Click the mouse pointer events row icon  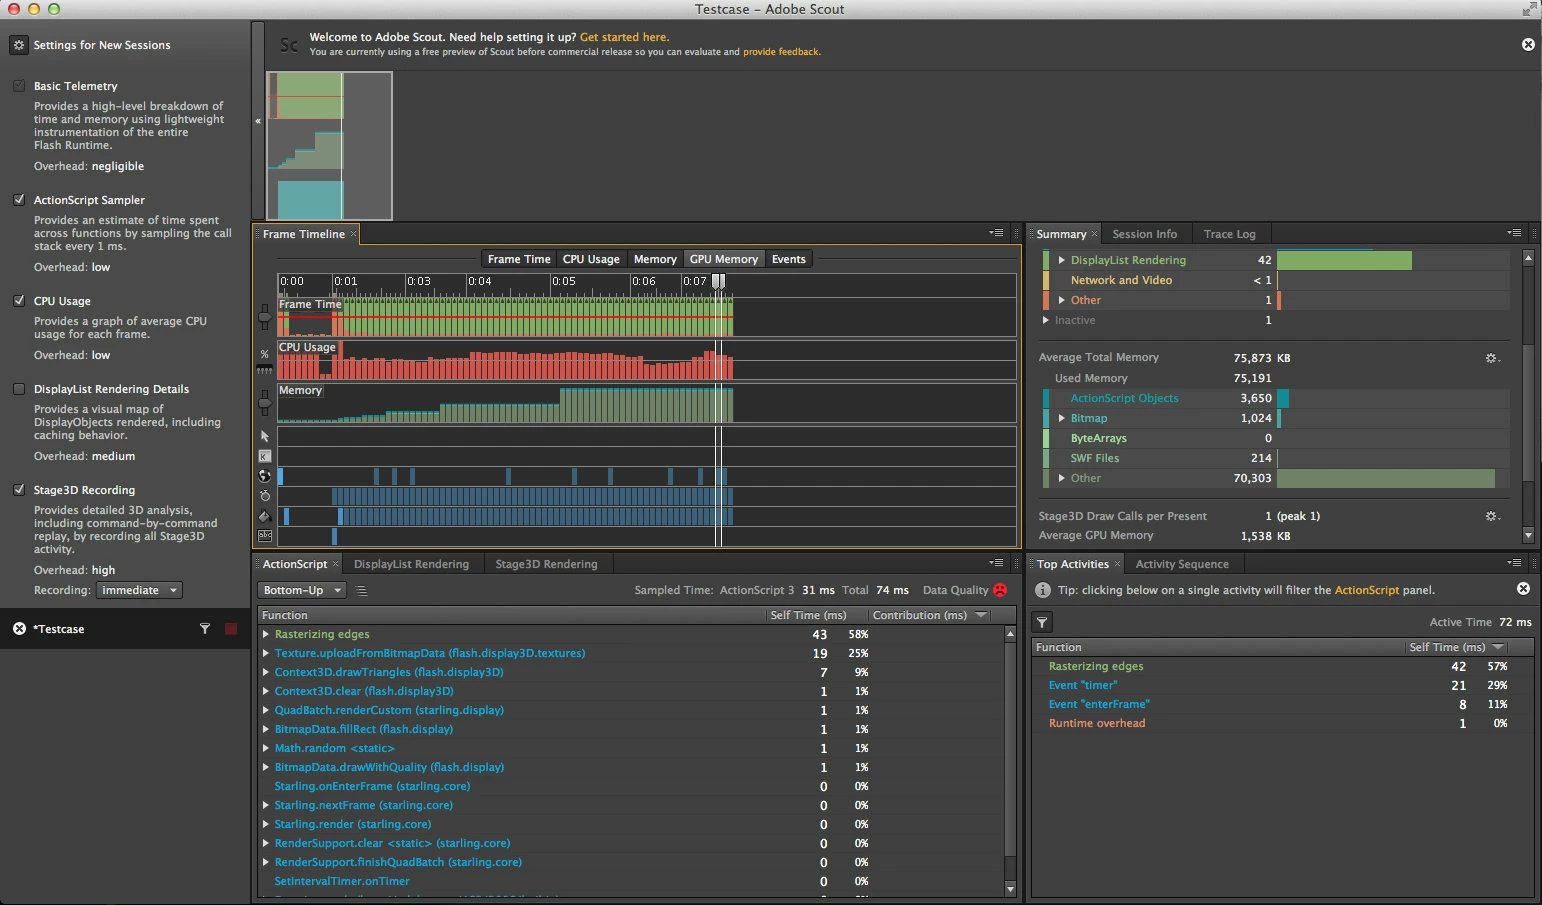point(265,436)
